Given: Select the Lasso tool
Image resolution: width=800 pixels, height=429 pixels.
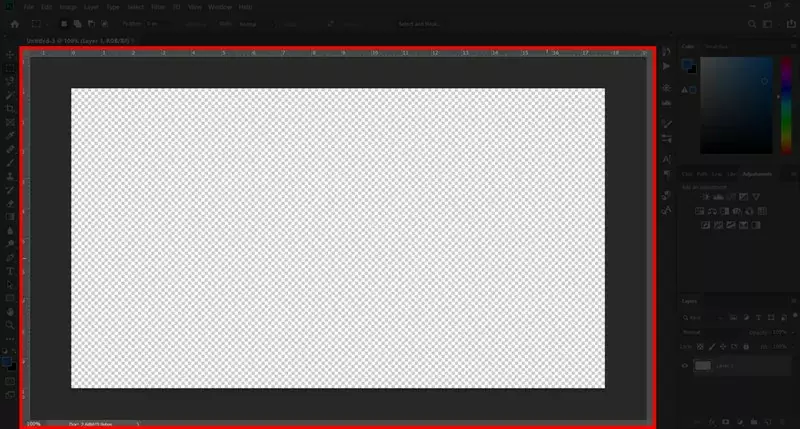Looking at the screenshot, I should [10, 82].
